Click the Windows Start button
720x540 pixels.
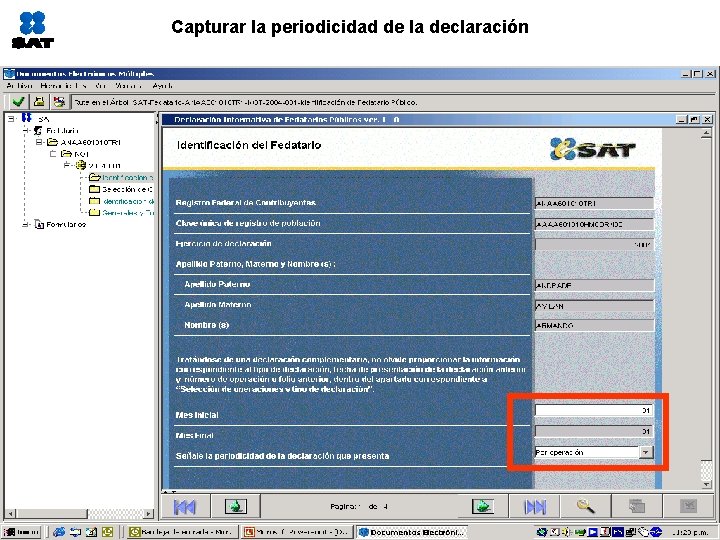21,532
